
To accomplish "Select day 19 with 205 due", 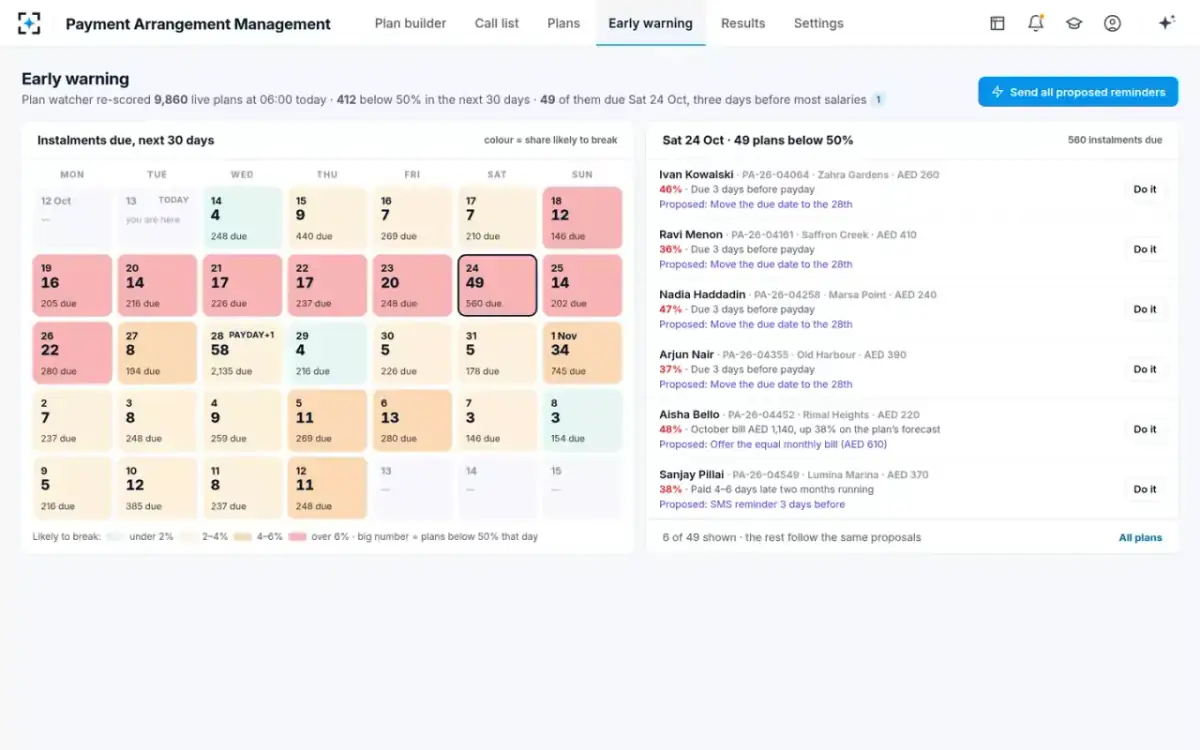I will [72, 285].
